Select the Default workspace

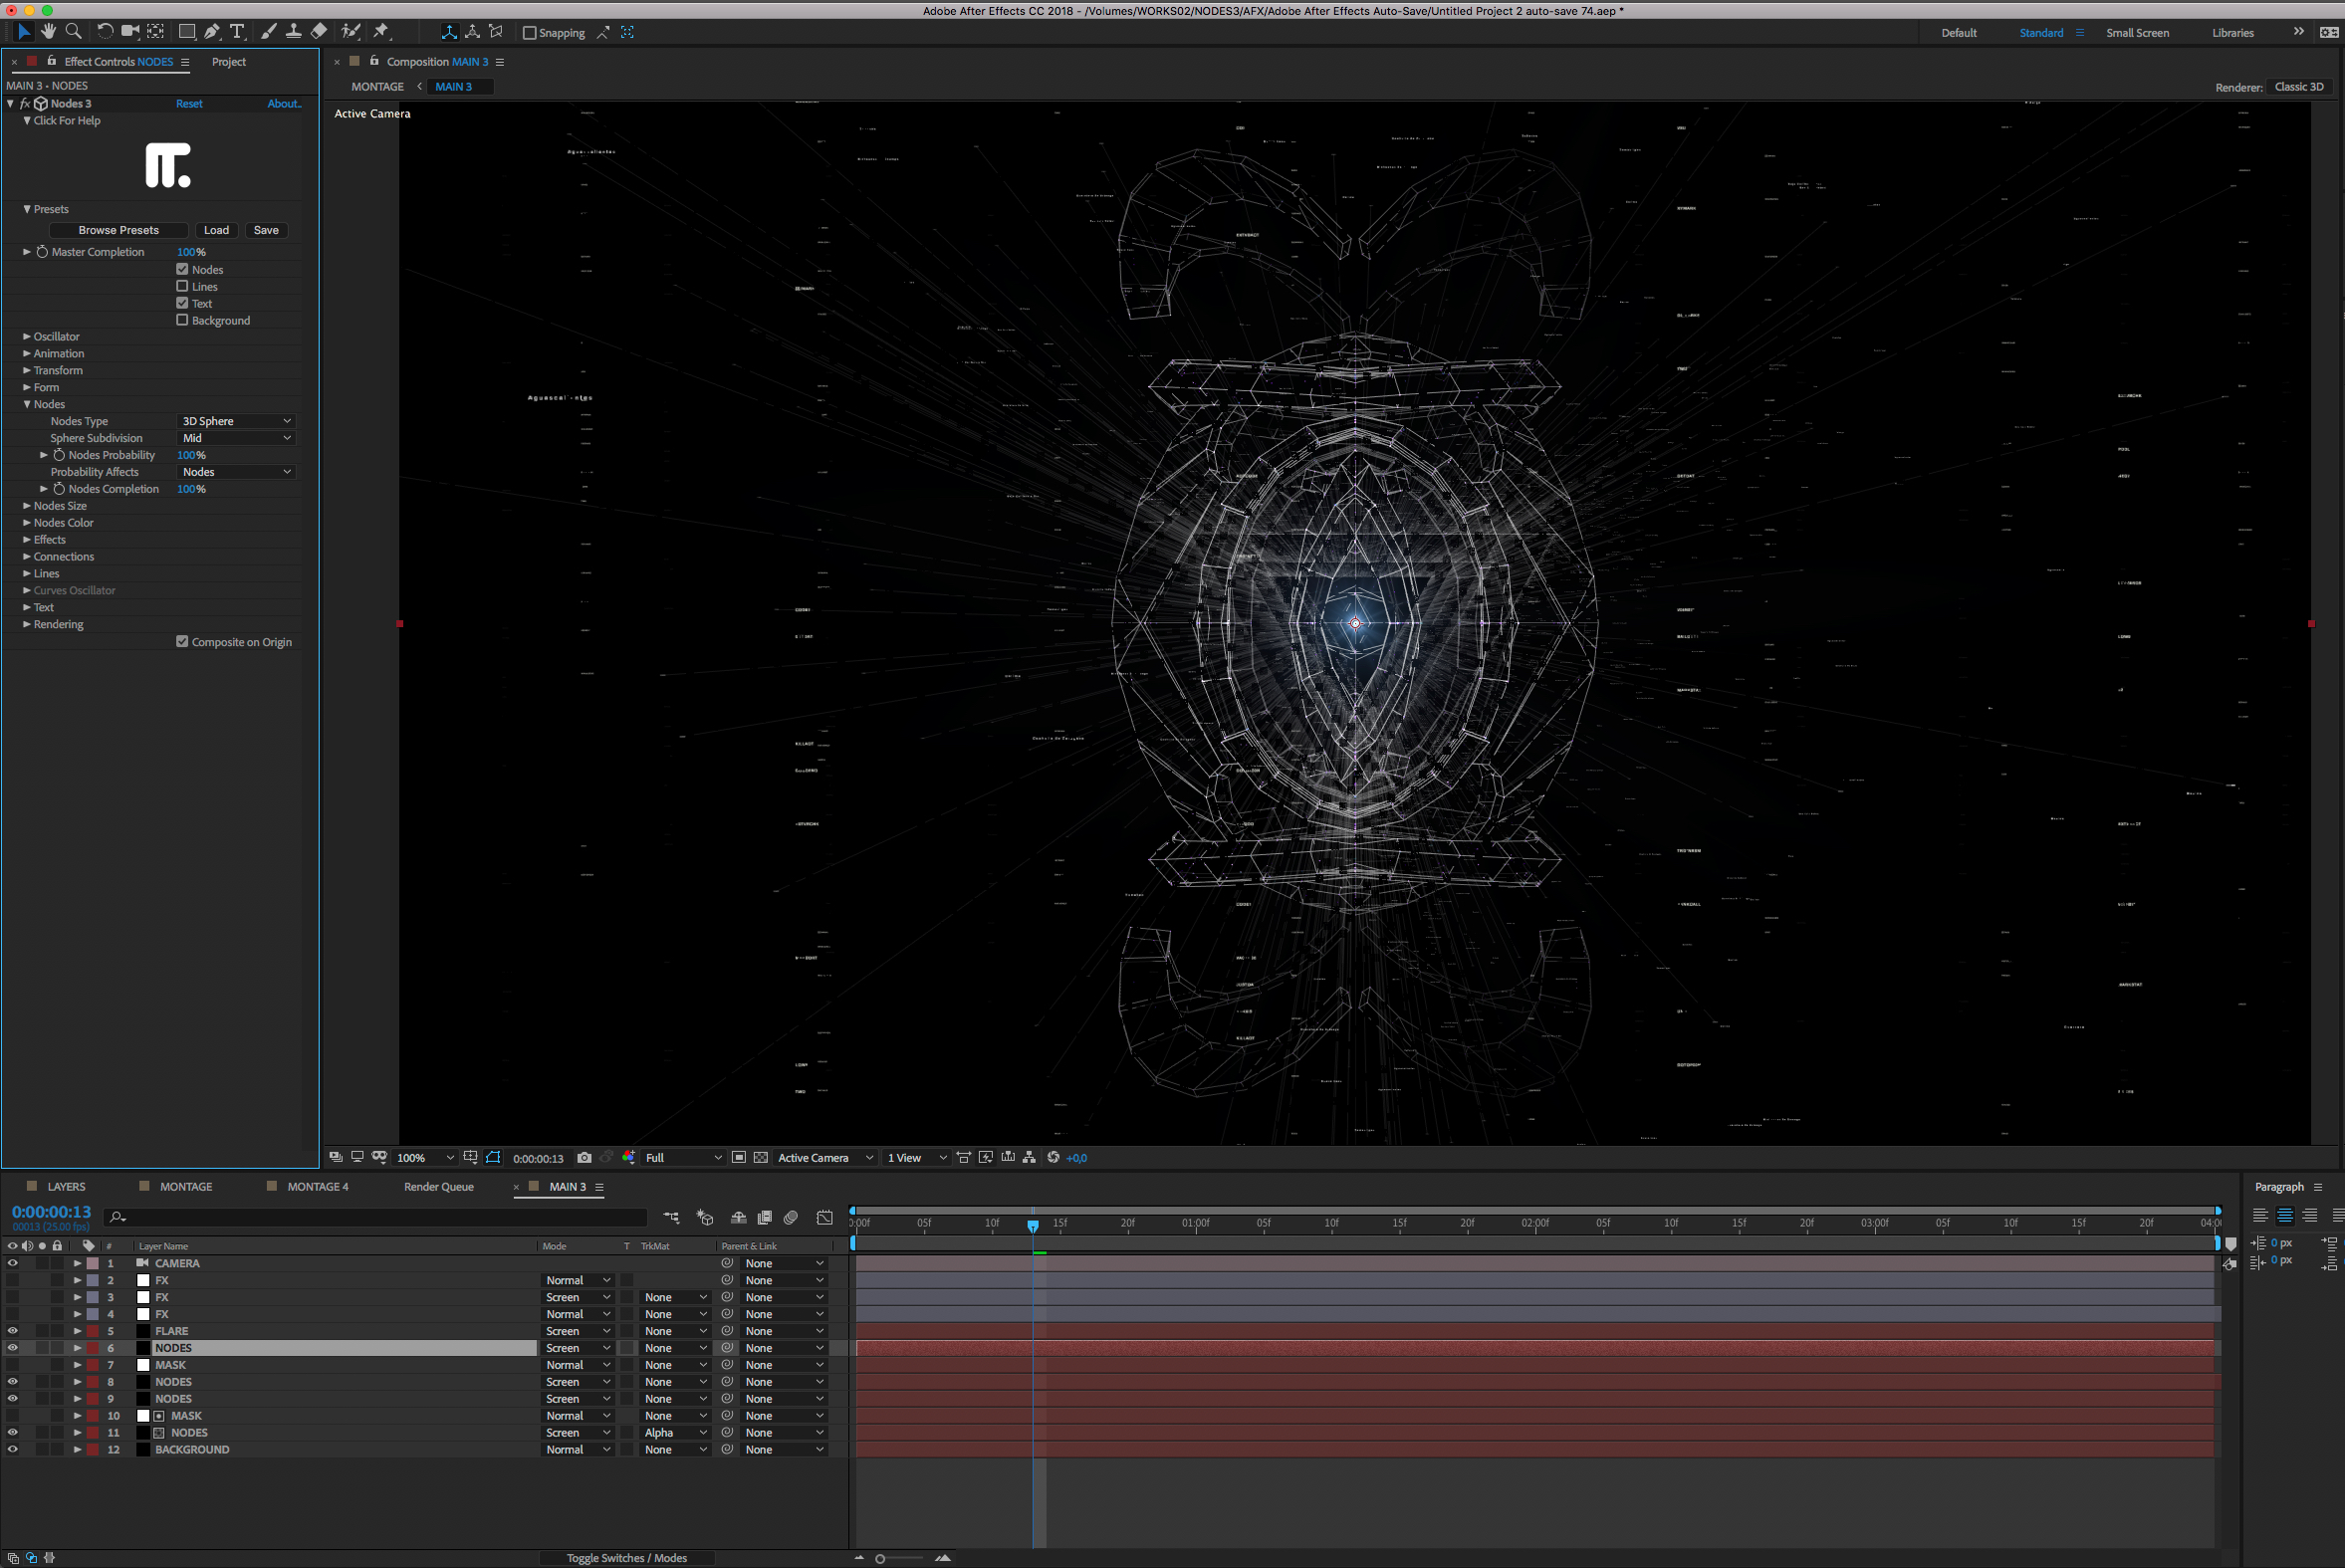[x=1959, y=33]
